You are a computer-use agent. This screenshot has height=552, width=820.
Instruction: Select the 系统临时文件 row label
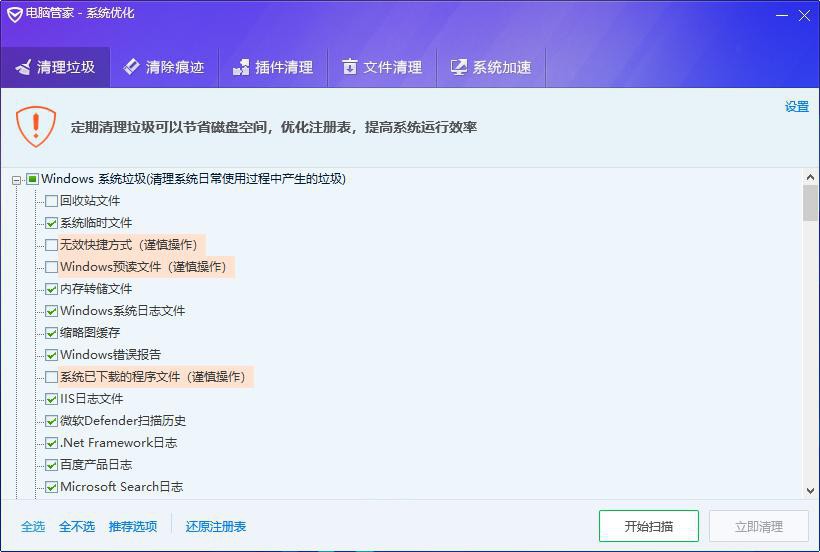96,223
